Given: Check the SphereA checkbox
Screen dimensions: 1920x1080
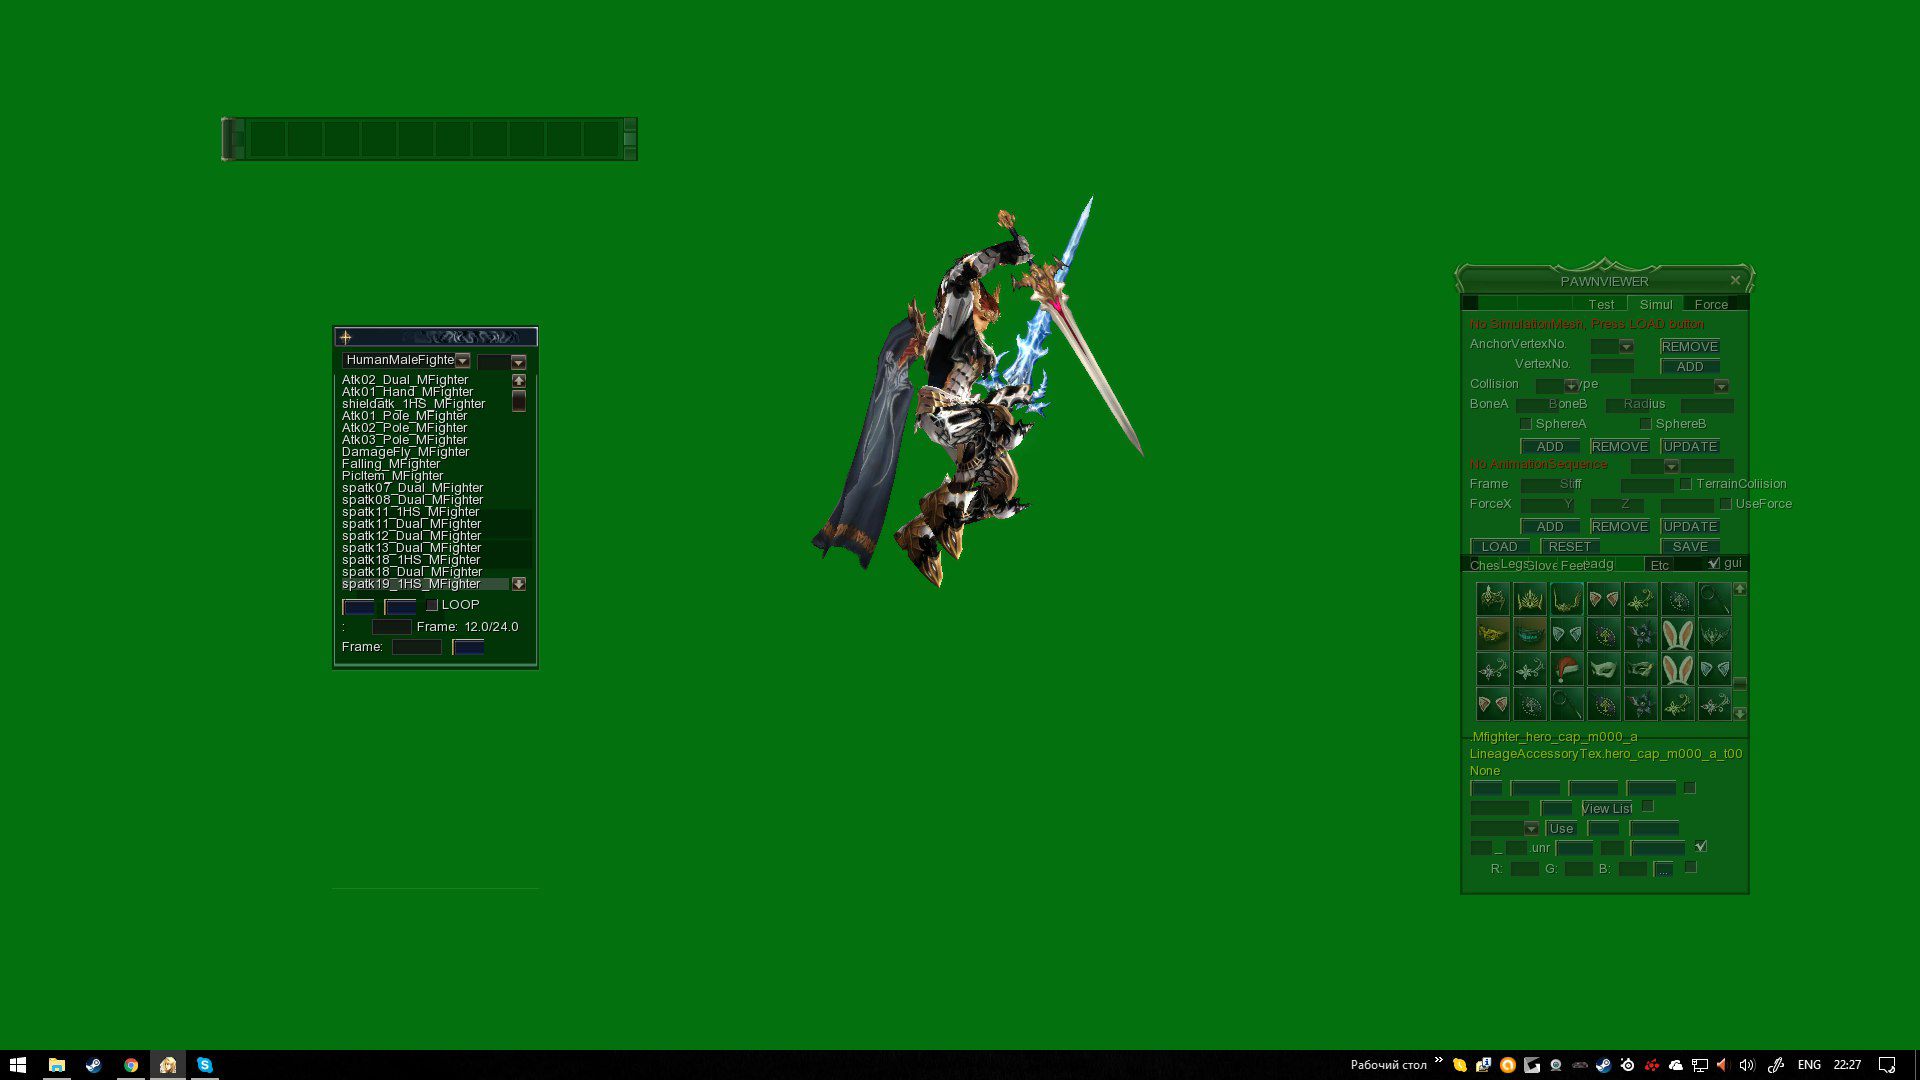Looking at the screenshot, I should (1525, 424).
